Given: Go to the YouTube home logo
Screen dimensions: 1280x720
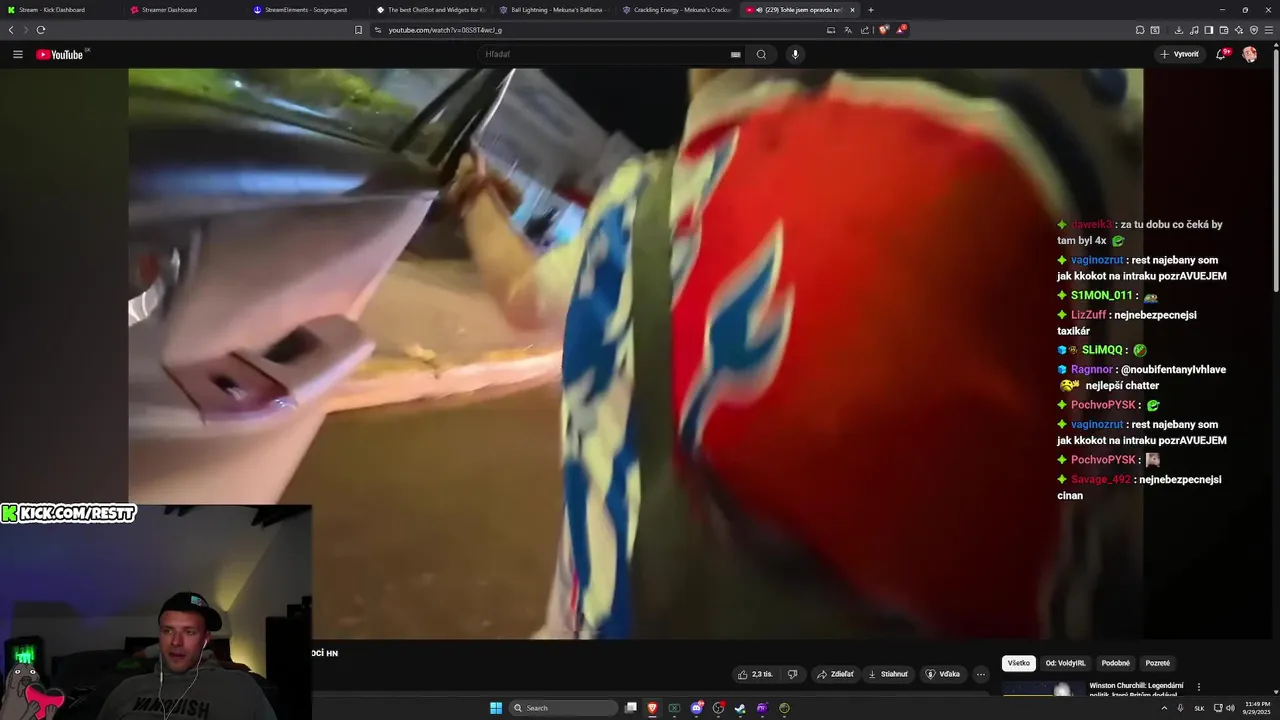Looking at the screenshot, I should tap(62, 54).
